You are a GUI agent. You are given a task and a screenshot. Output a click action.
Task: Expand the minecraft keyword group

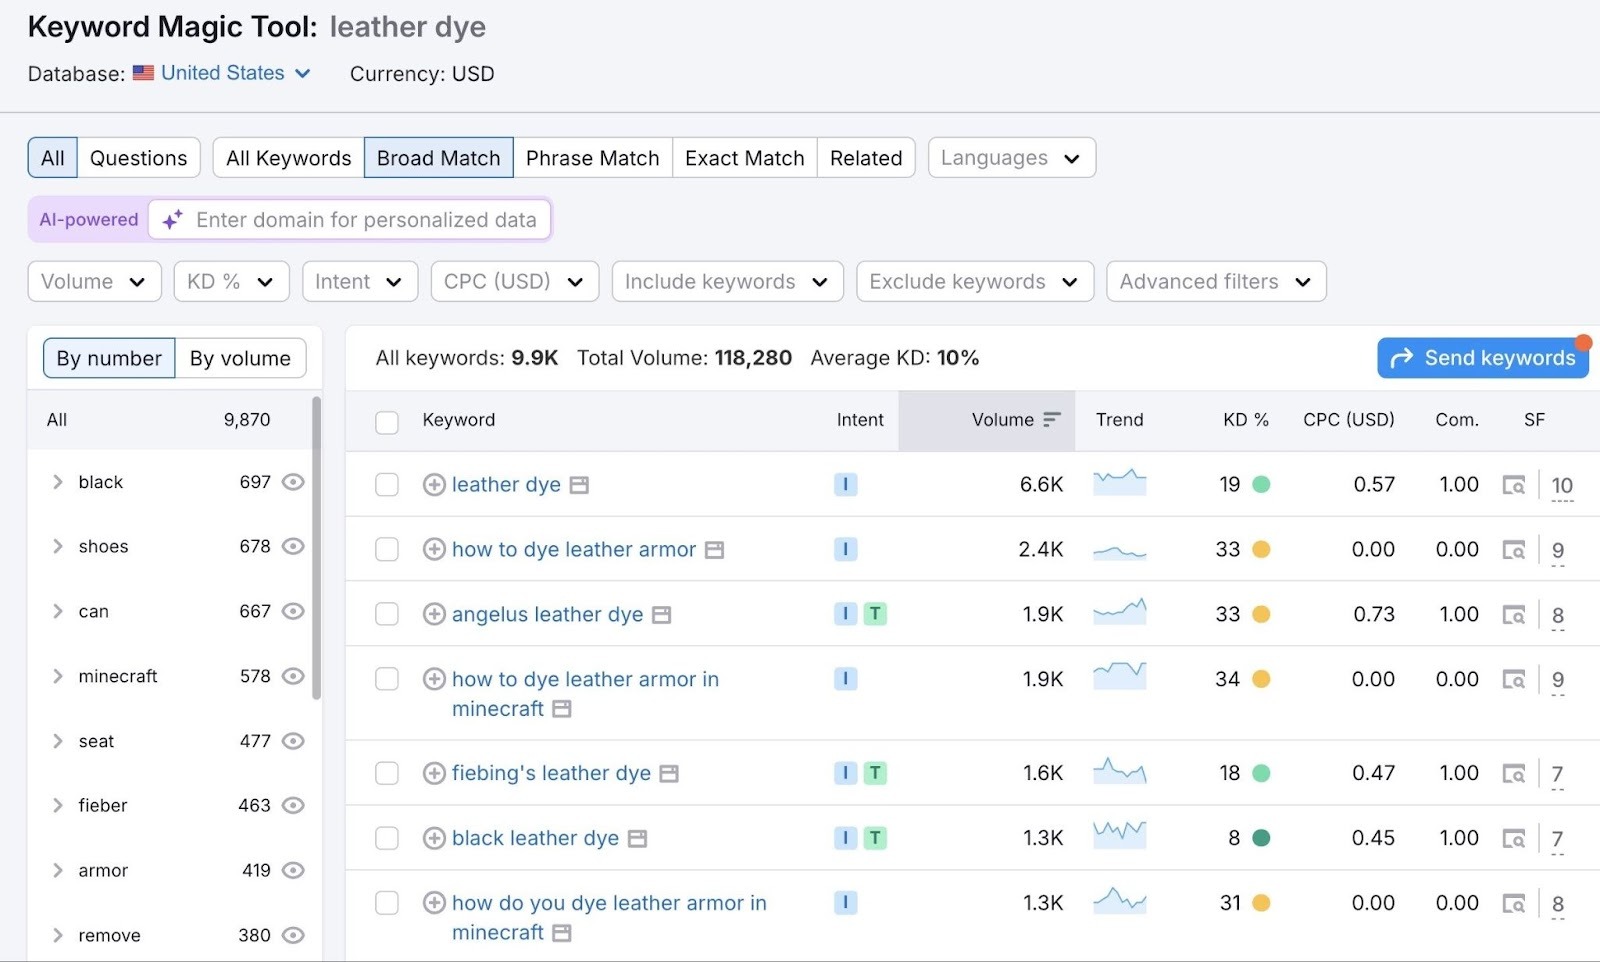[x=57, y=676]
